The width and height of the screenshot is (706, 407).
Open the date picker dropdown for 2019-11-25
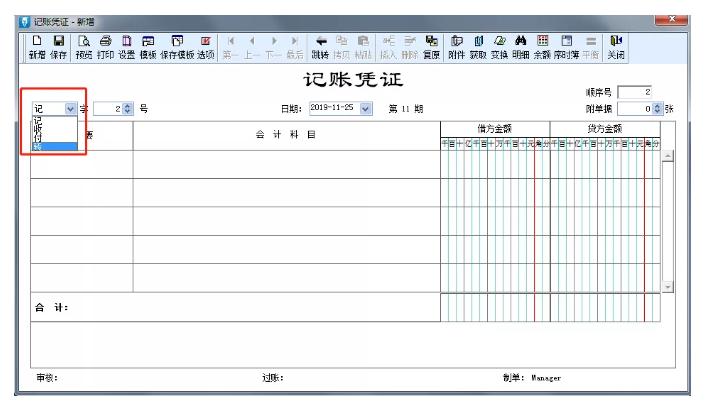(x=366, y=109)
